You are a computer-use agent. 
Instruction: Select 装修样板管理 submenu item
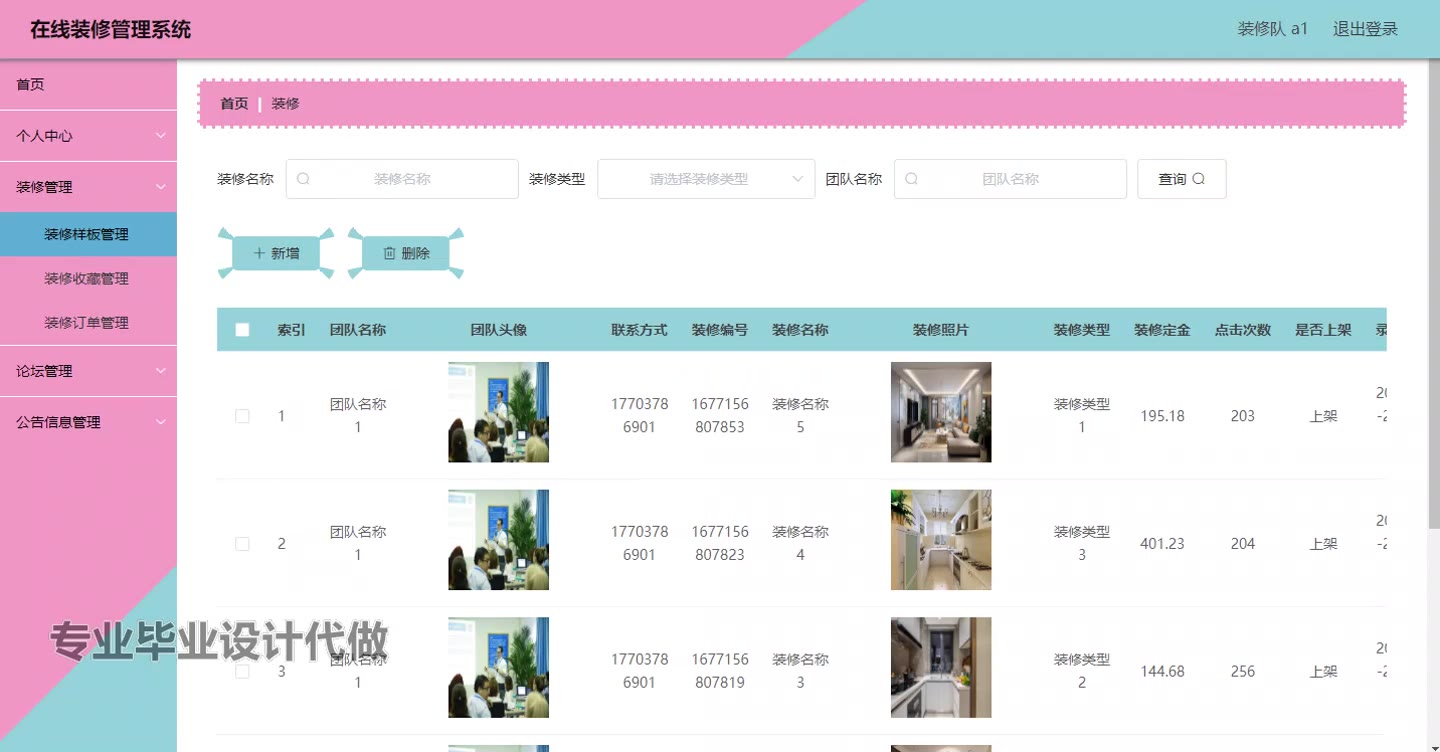(x=88, y=234)
